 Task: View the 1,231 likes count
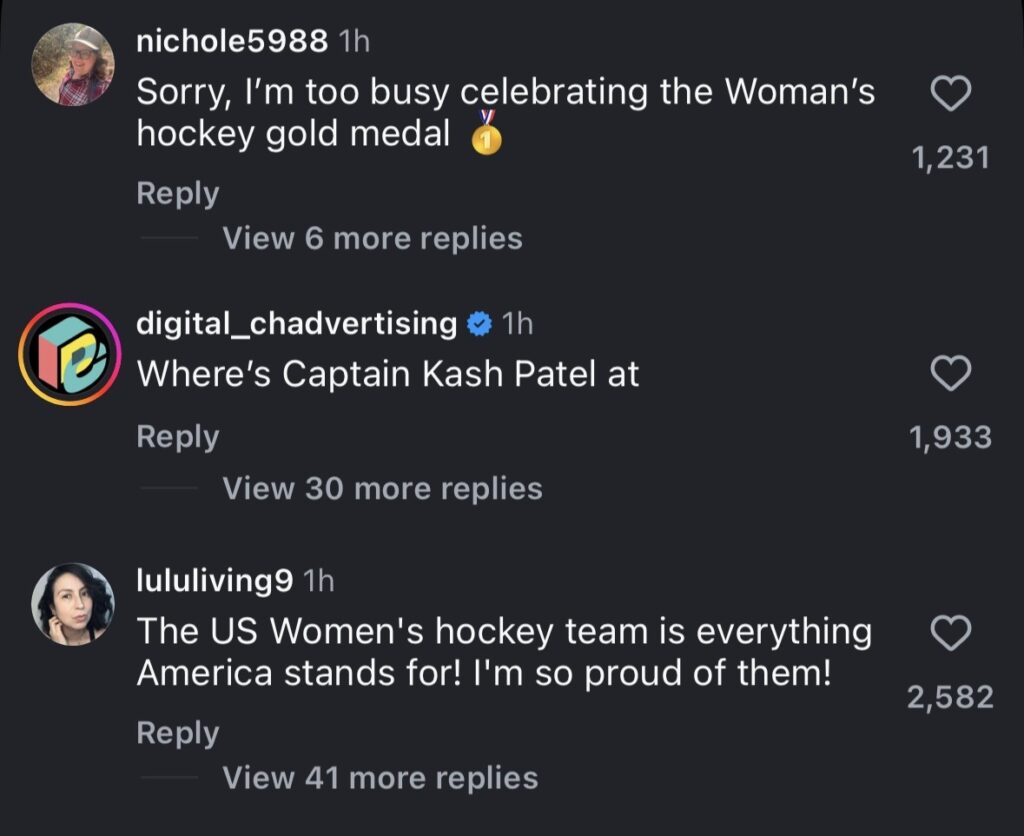(950, 157)
